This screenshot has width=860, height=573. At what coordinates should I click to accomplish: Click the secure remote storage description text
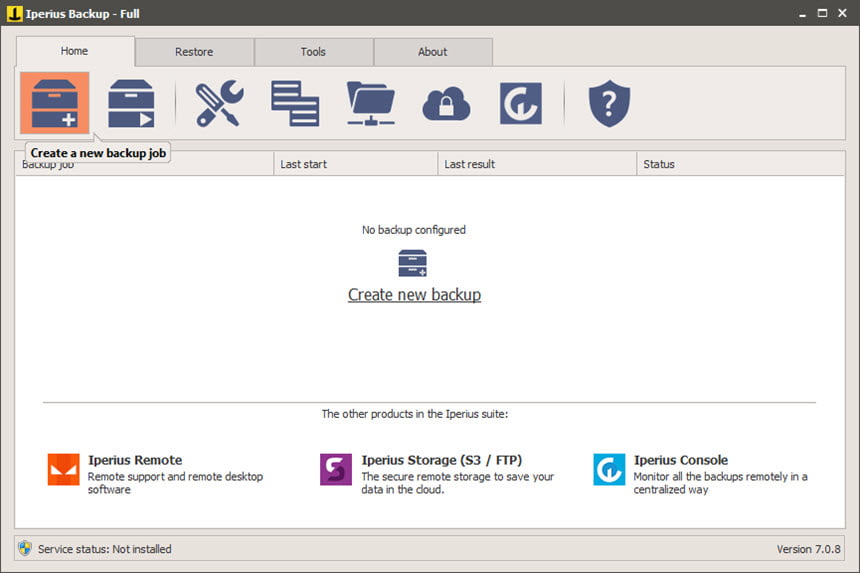(457, 483)
